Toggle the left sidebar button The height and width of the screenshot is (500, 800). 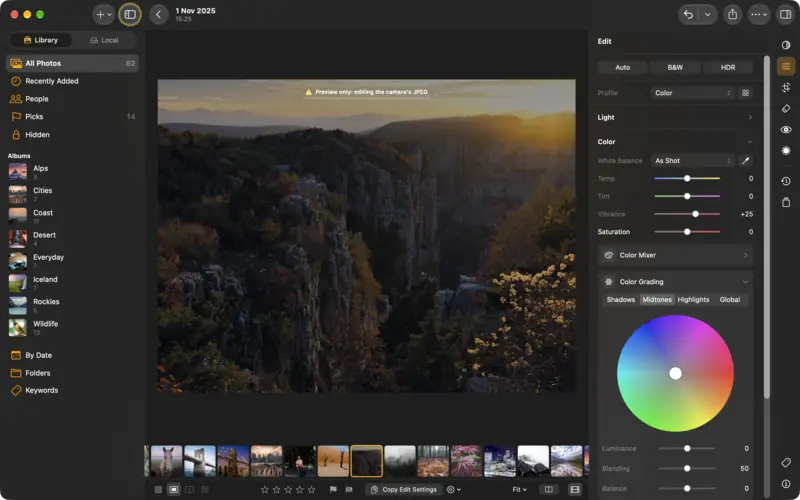pyautogui.click(x=130, y=15)
